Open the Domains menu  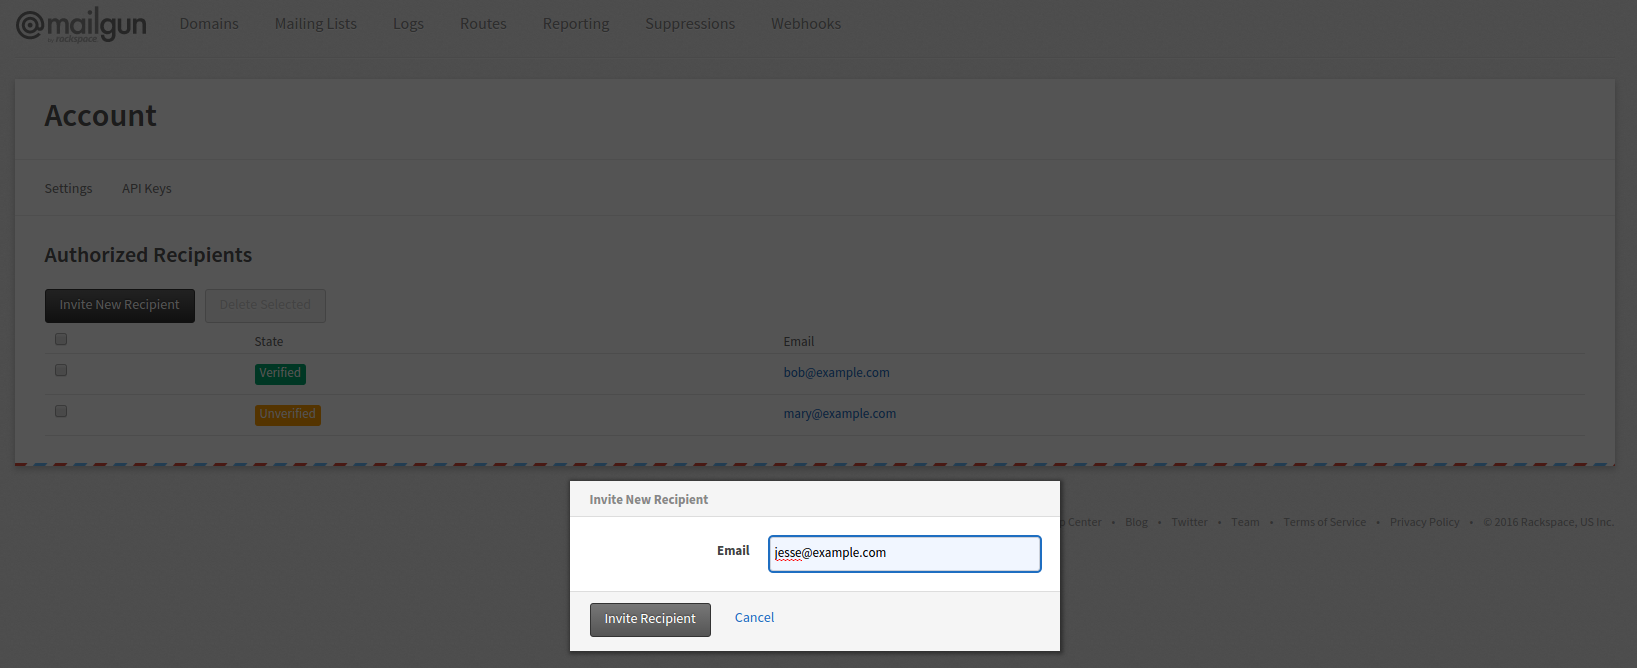(x=209, y=23)
